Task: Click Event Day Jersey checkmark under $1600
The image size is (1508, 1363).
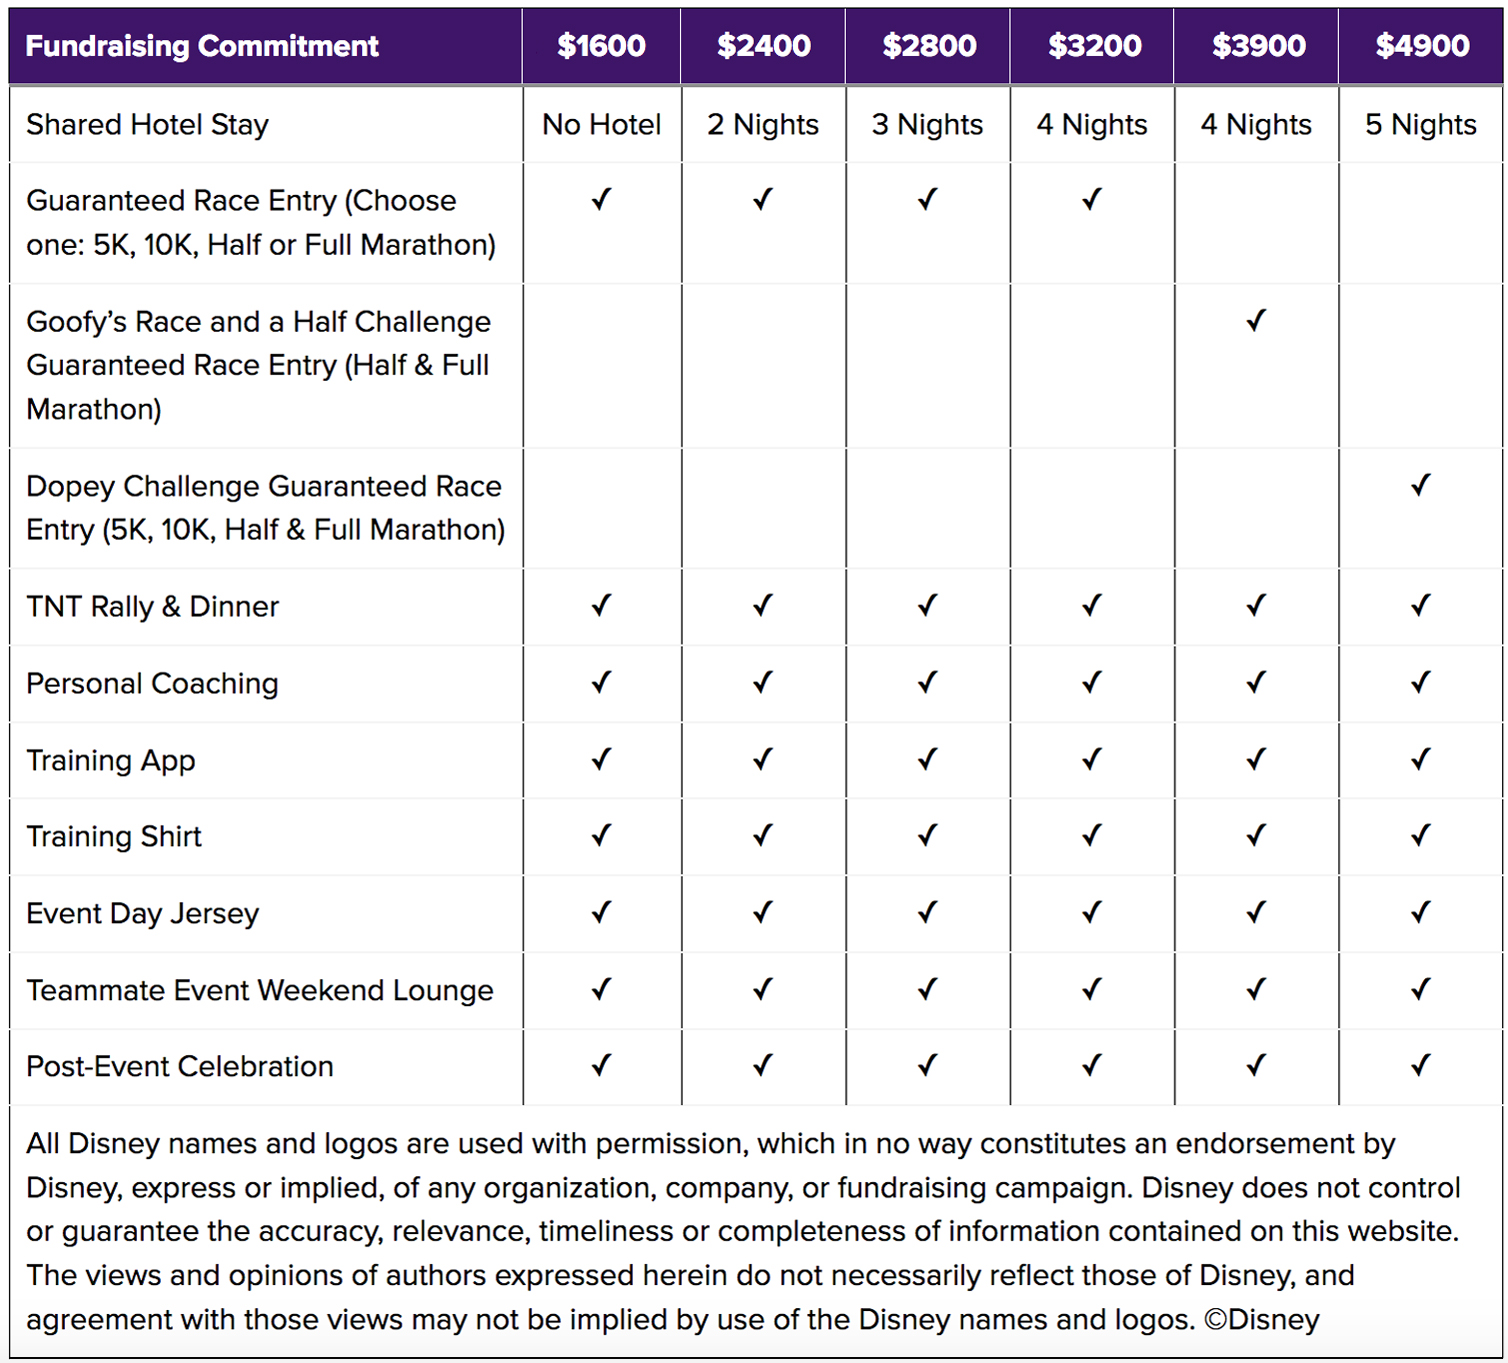Action: (x=601, y=912)
